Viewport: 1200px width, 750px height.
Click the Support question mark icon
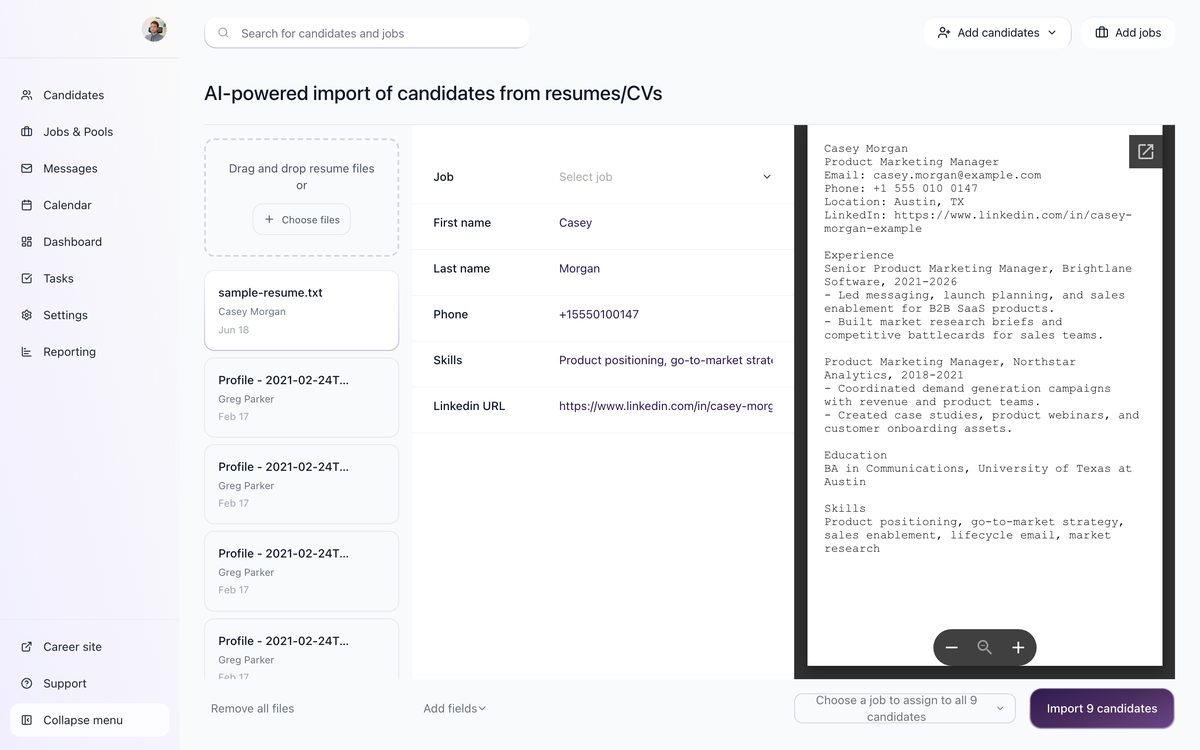pos(27,684)
